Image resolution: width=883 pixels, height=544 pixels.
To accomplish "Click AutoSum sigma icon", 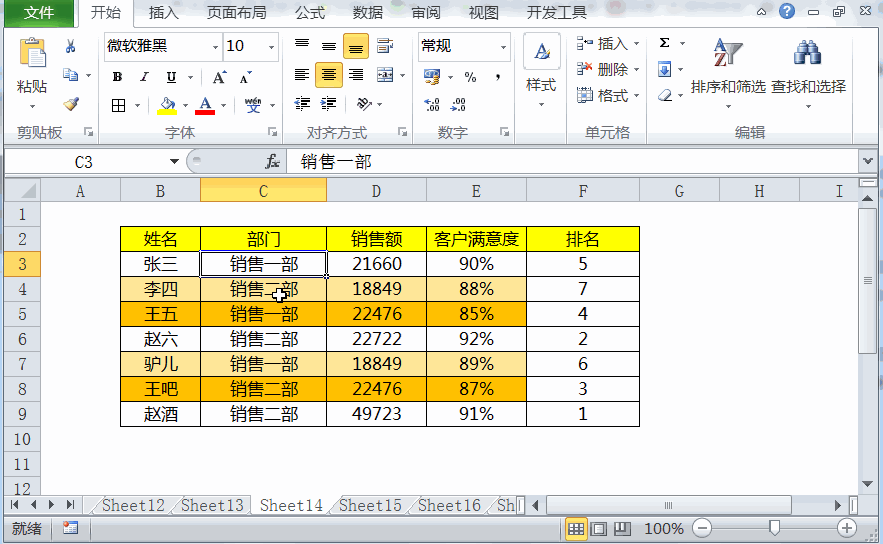I will click(665, 43).
